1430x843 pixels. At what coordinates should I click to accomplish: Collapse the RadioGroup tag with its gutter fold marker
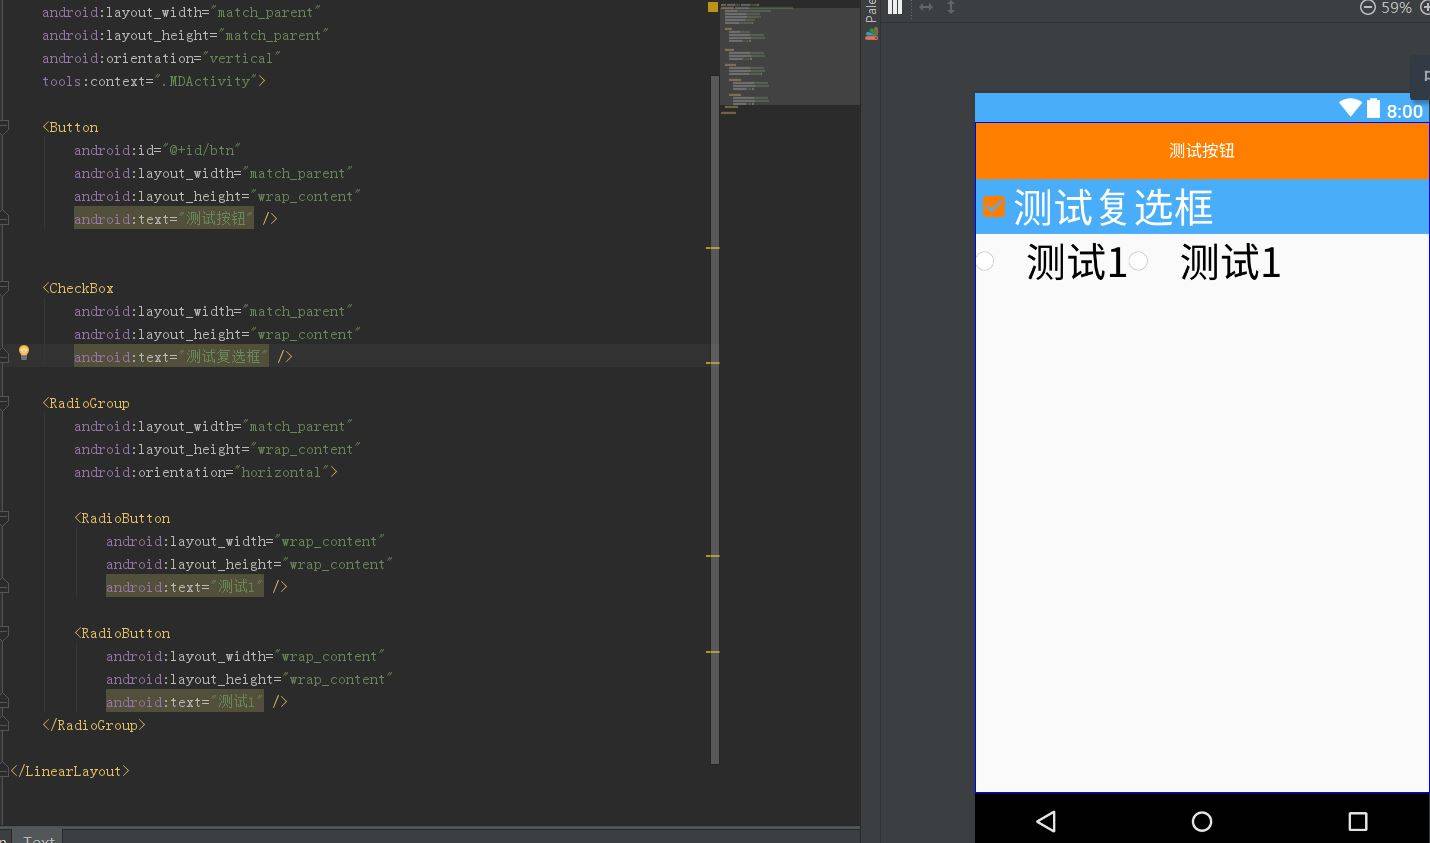click(5, 403)
